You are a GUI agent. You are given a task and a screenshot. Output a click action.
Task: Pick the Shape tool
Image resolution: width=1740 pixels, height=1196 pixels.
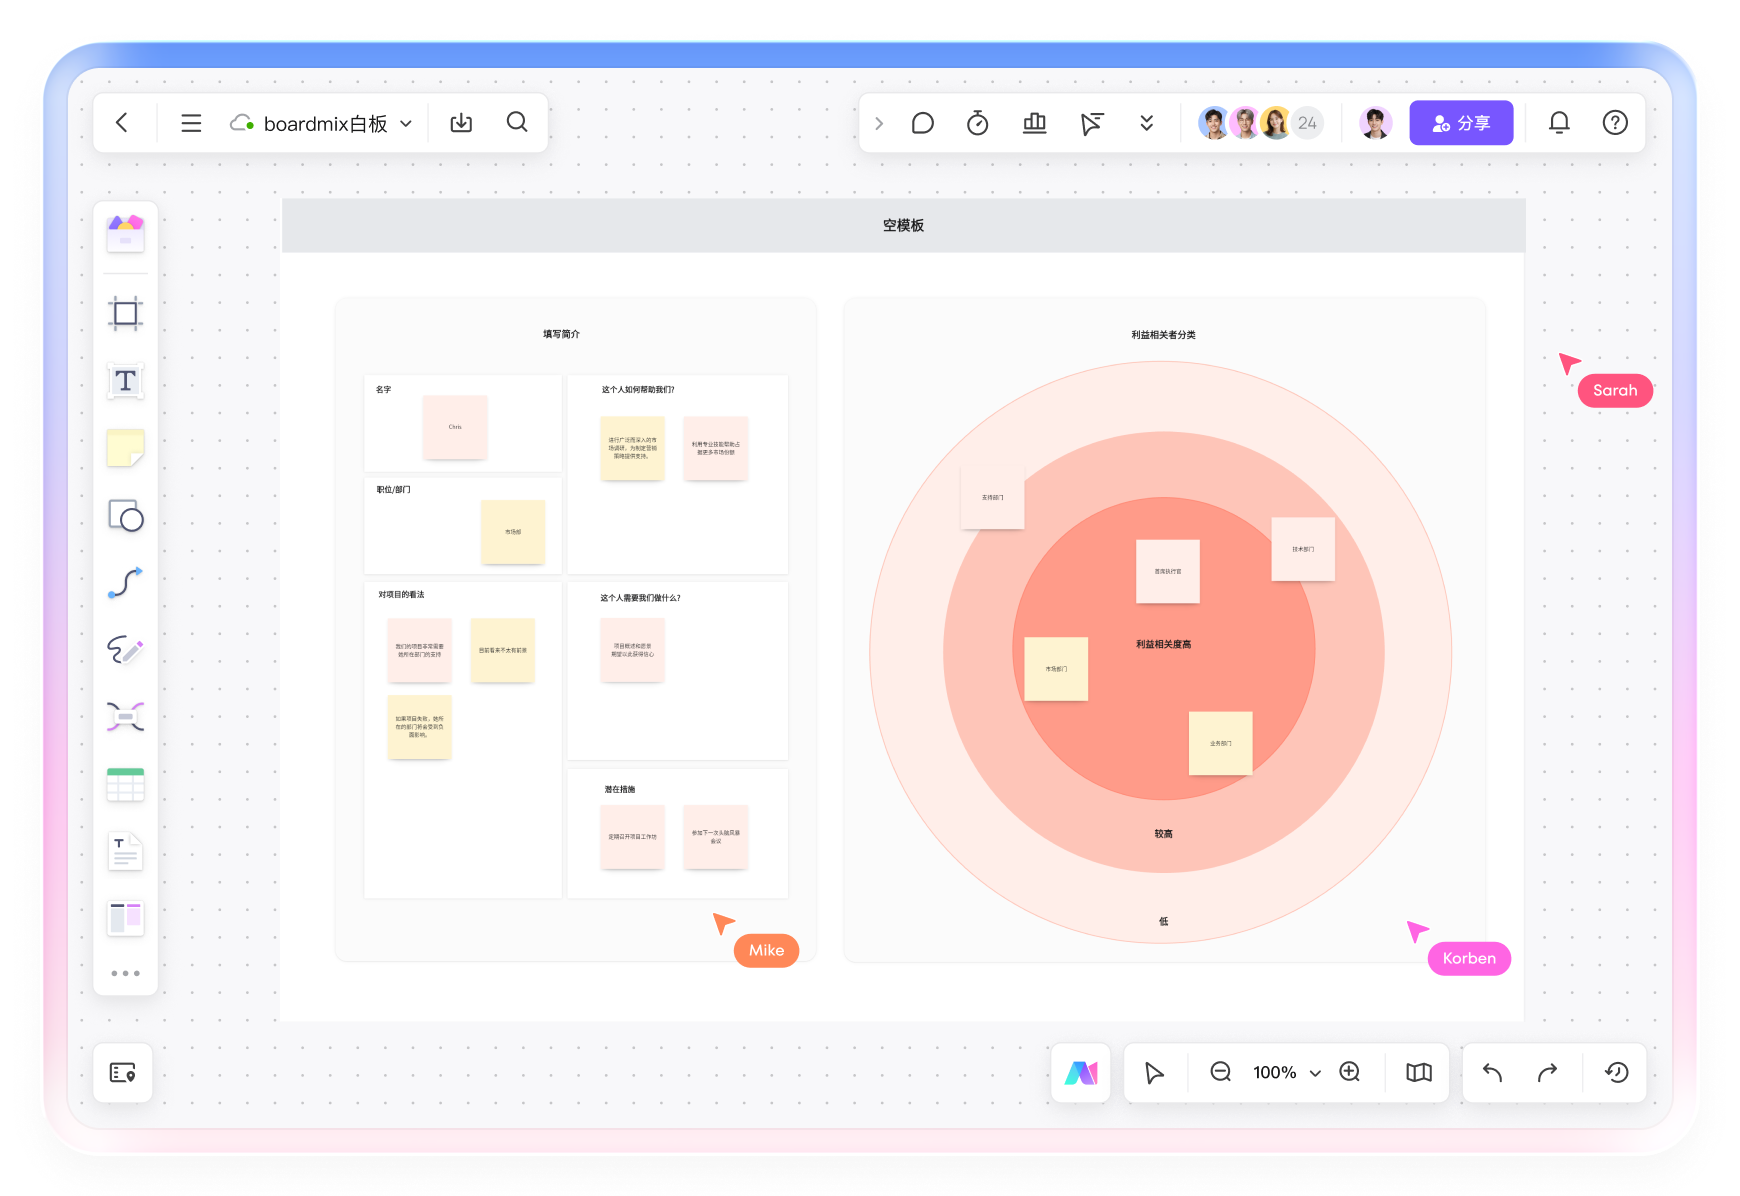[125, 516]
